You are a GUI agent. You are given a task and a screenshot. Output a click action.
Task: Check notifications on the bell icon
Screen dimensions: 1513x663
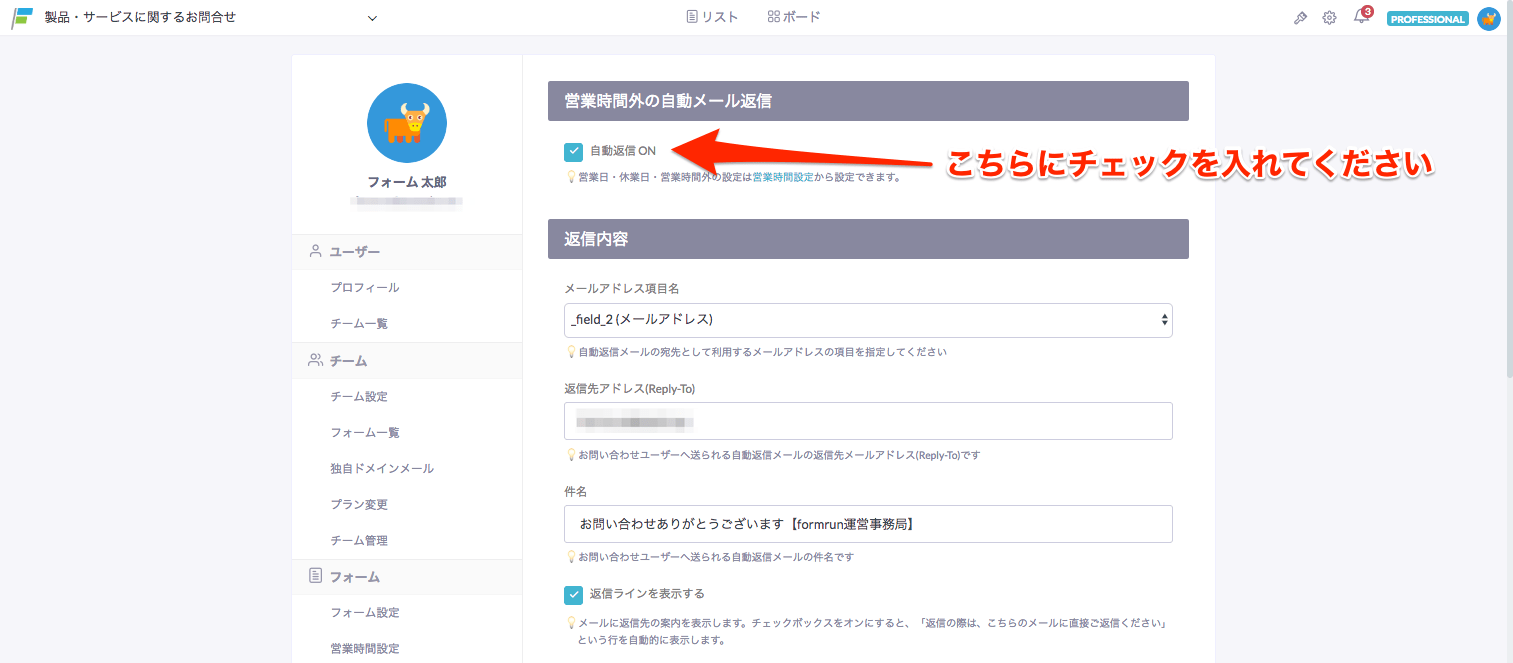(1360, 17)
